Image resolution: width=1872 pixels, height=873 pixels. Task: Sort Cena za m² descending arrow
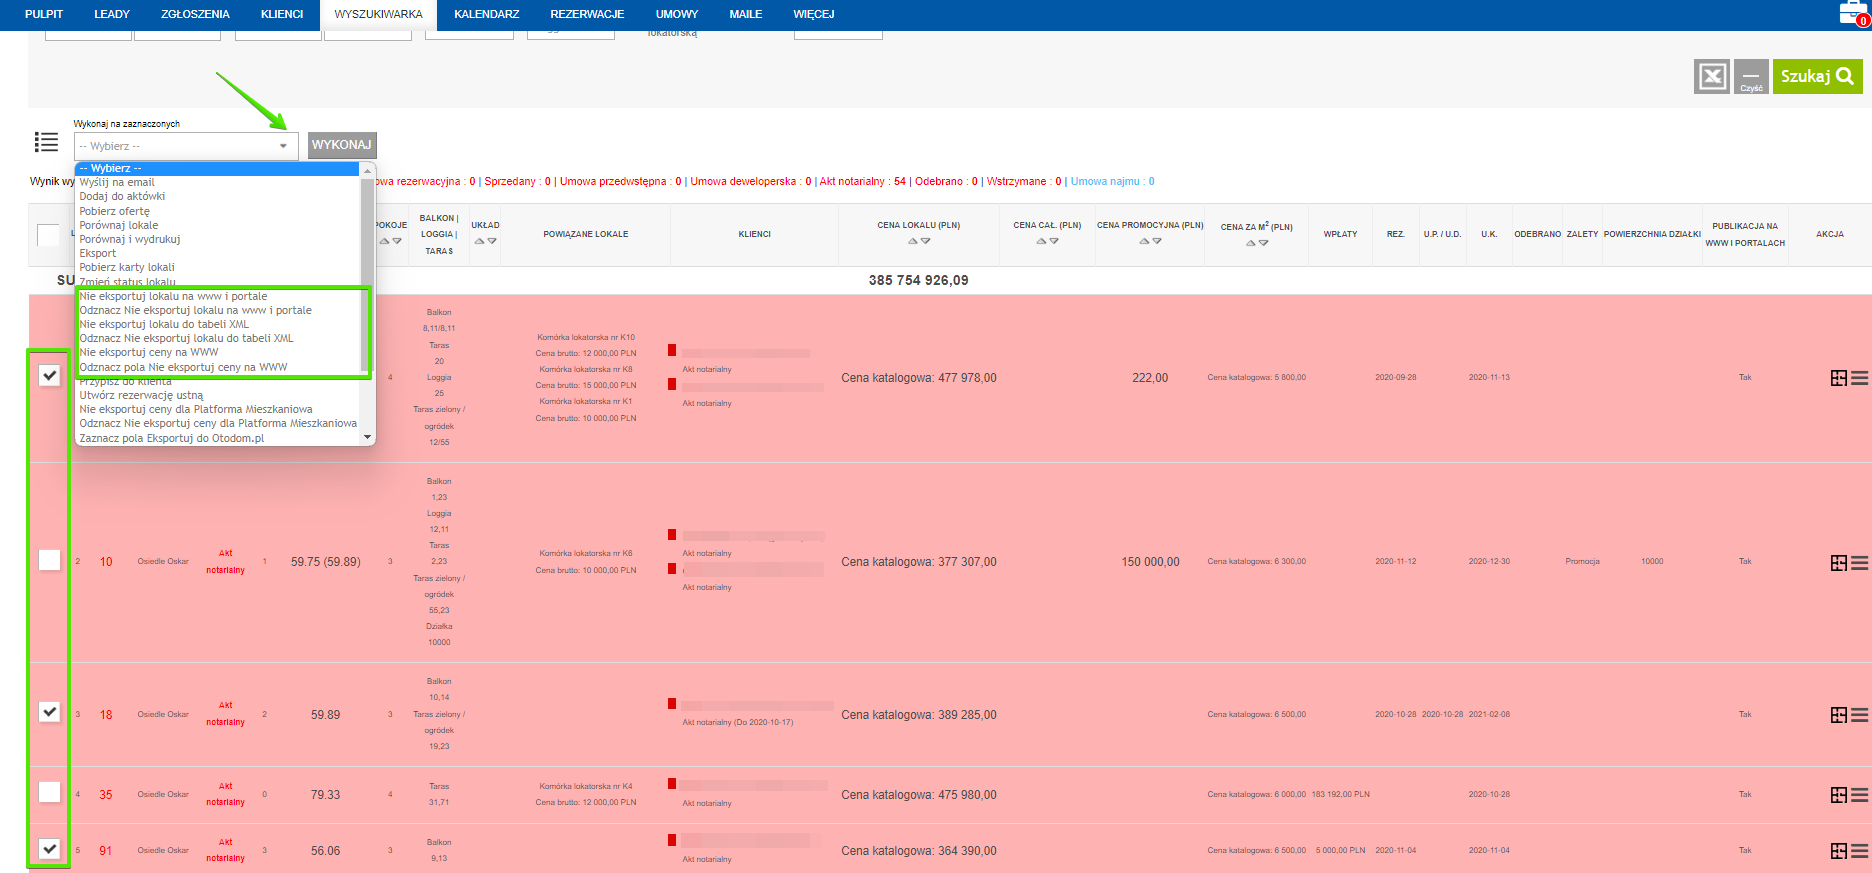(1264, 243)
